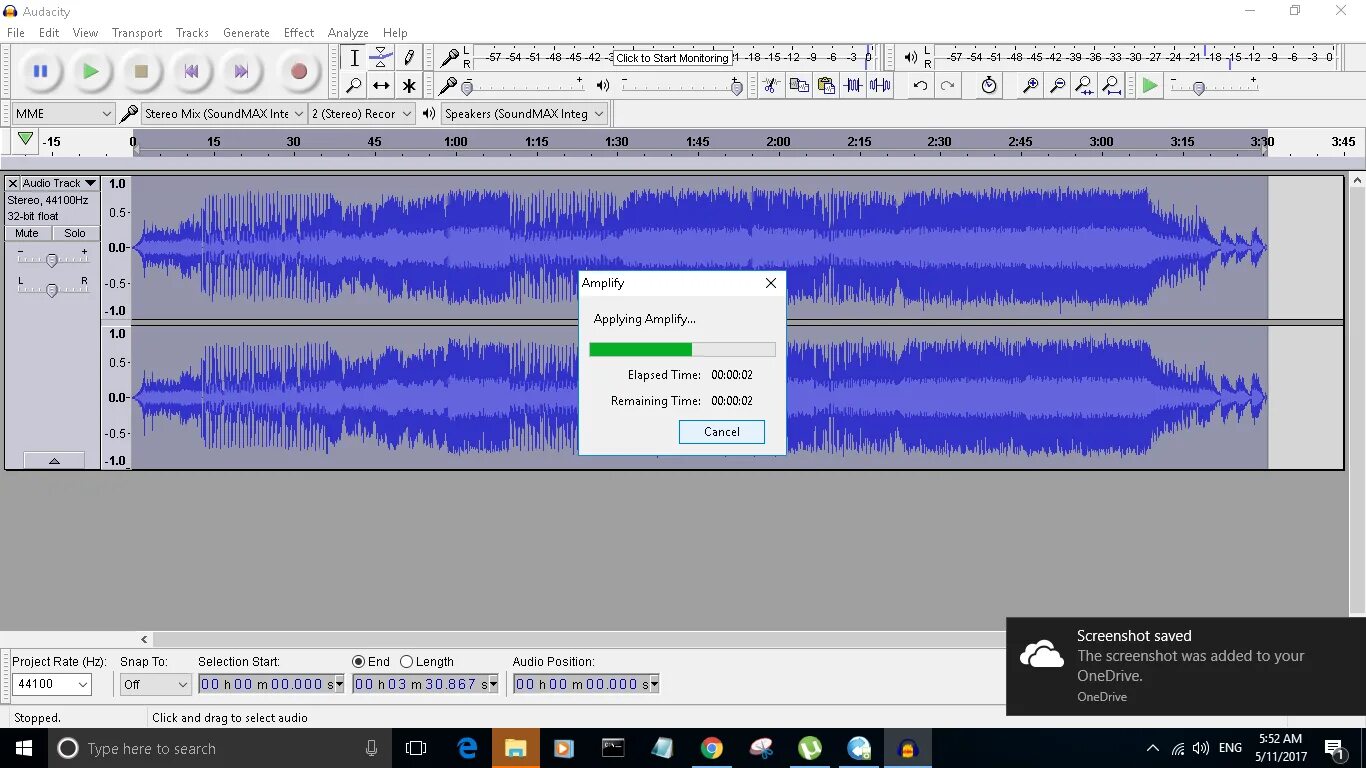Open the 2 (Stereo) recording channels dropdown
The width and height of the screenshot is (1366, 768).
click(361, 114)
